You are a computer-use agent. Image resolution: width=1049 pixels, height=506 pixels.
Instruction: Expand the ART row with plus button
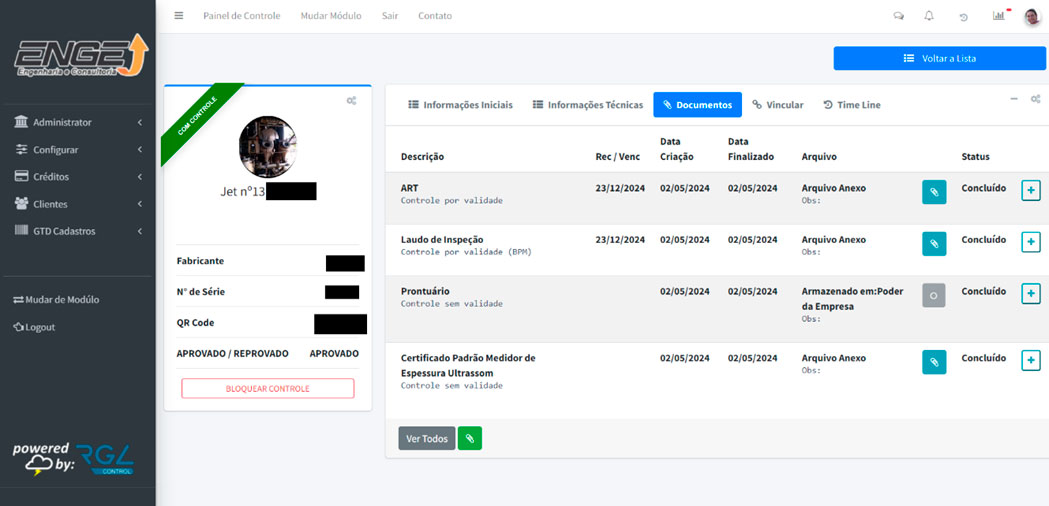pos(1030,190)
